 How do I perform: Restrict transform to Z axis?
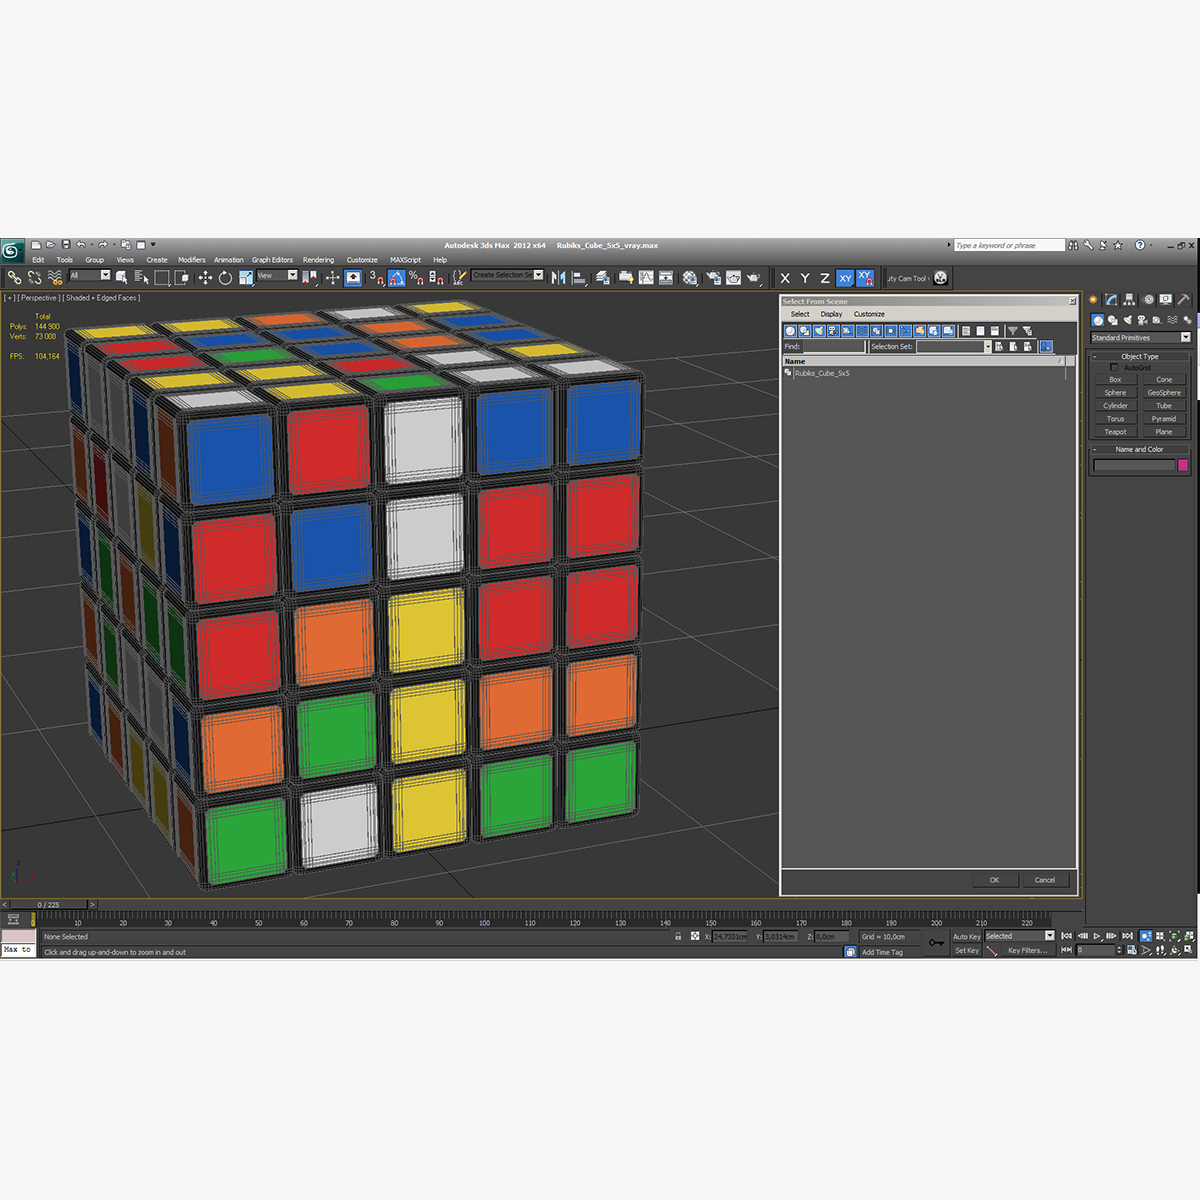(x=825, y=278)
